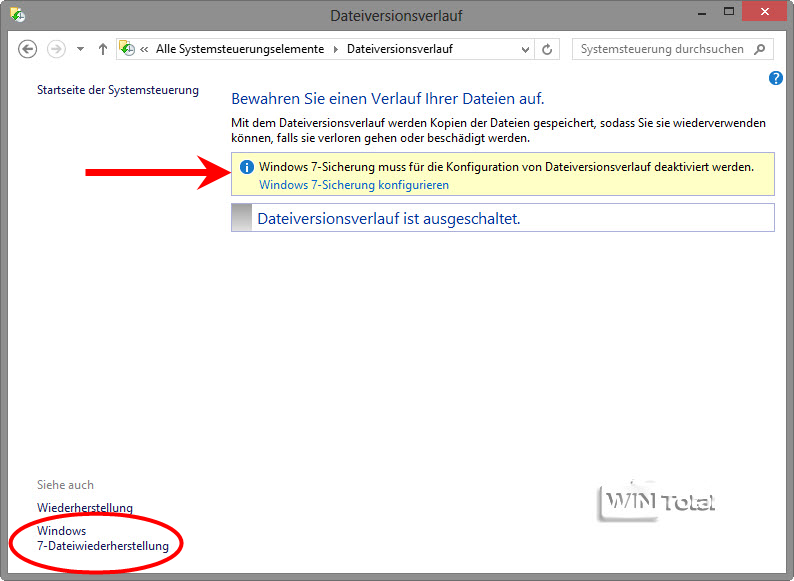
Task: Open help via the blue question mark
Action: [775, 78]
